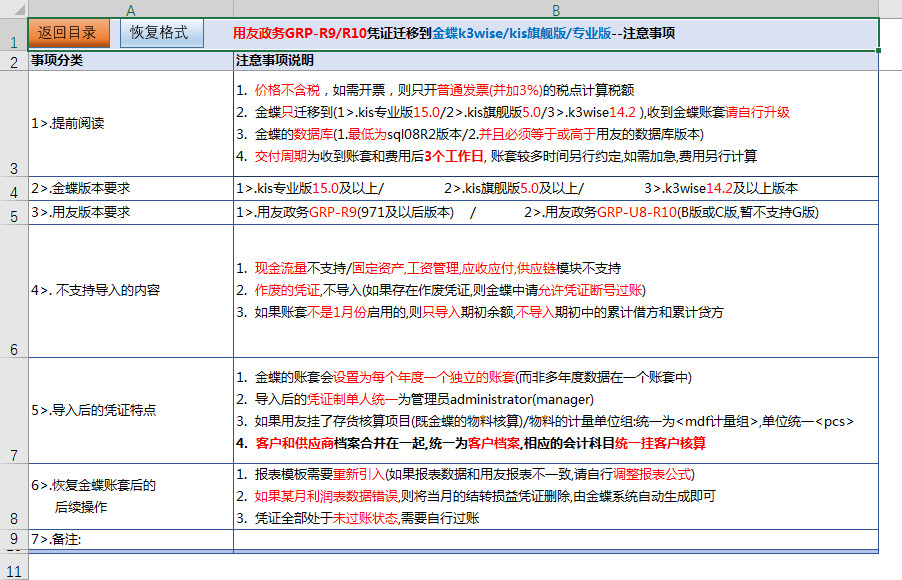Click the 4>.不支持导入的内容 cell
Screen dimensions: 902x580
pos(131,291)
